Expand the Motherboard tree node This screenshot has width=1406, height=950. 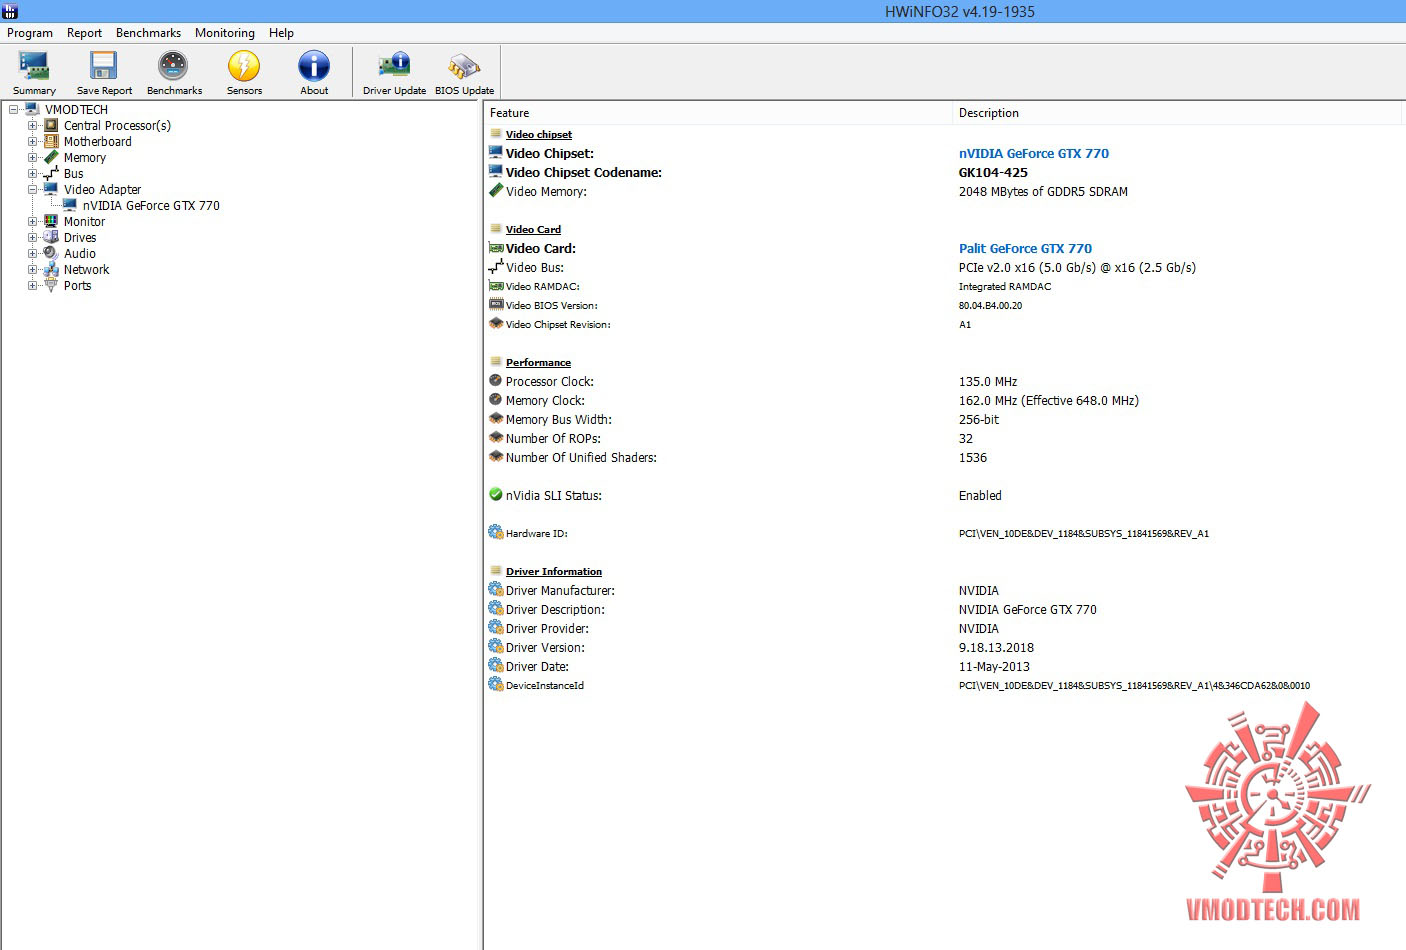click(x=33, y=142)
